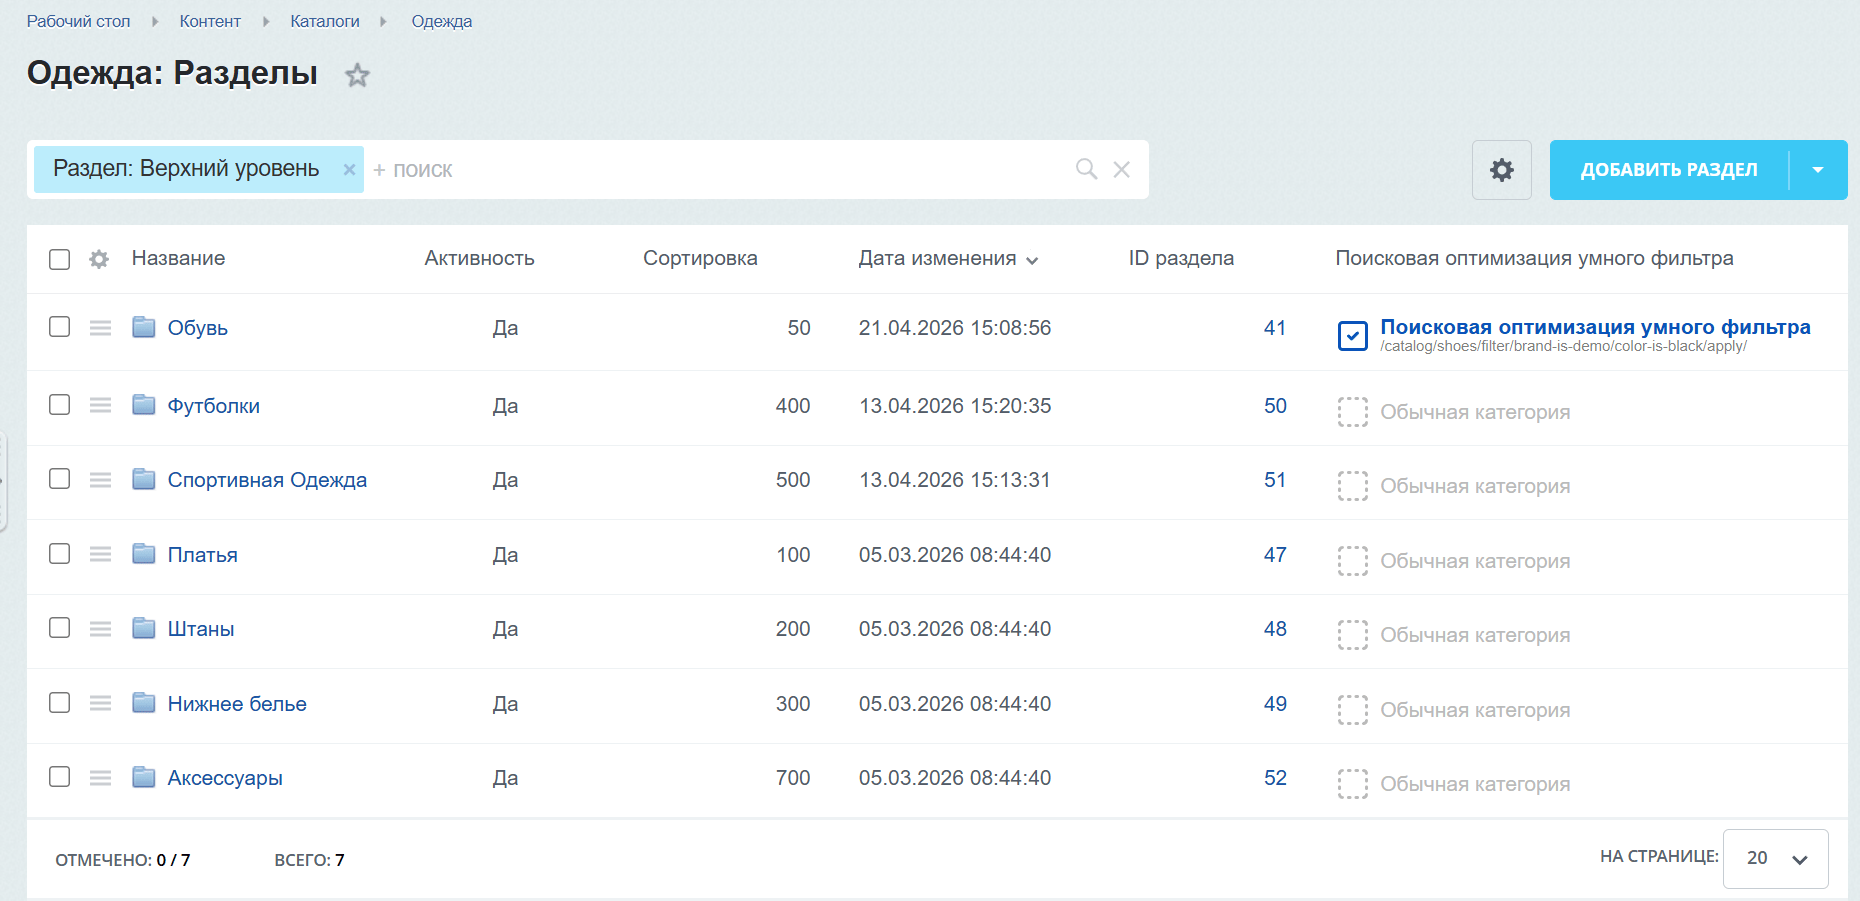
Task: Select the Футболки row checkbox
Action: click(60, 405)
